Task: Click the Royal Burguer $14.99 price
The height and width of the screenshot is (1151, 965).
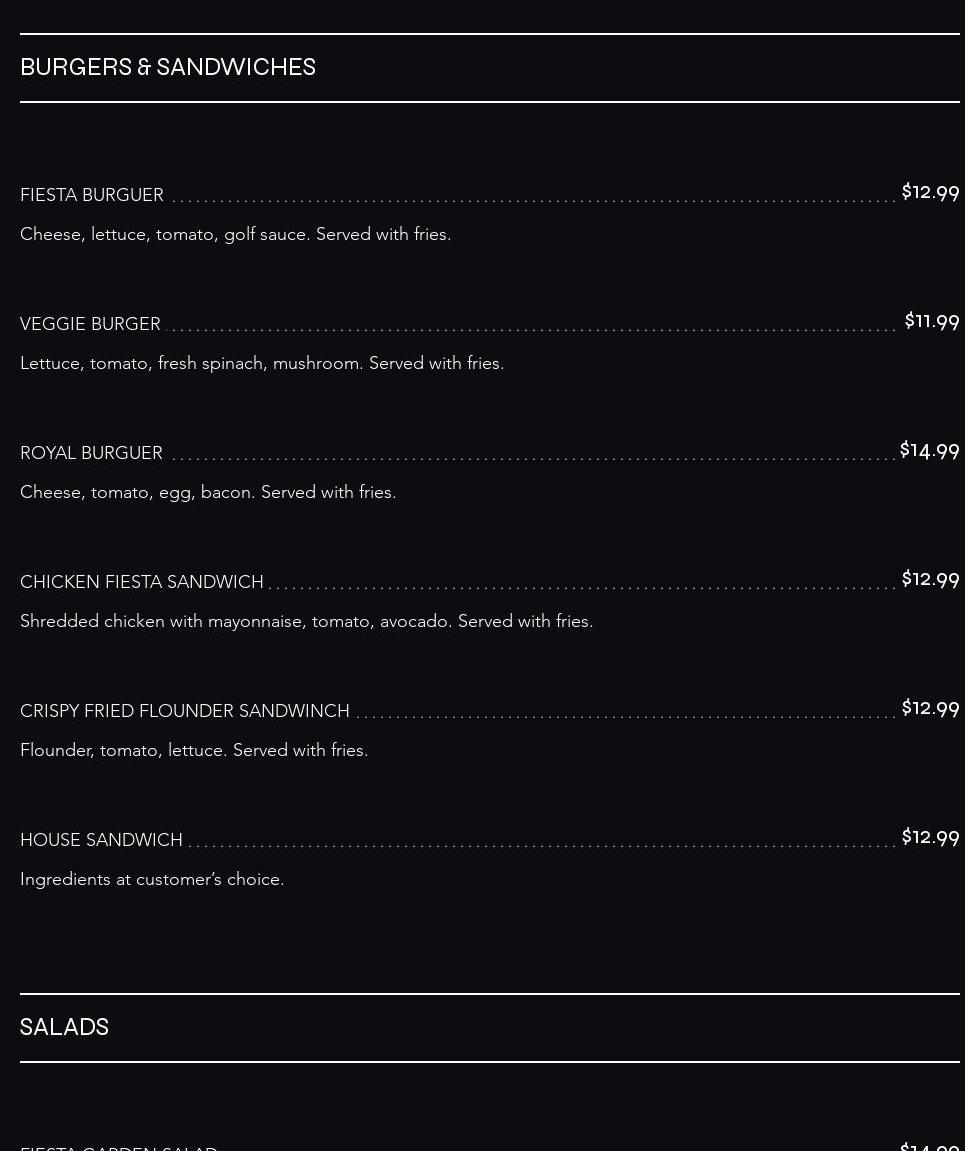Action: pos(929,451)
